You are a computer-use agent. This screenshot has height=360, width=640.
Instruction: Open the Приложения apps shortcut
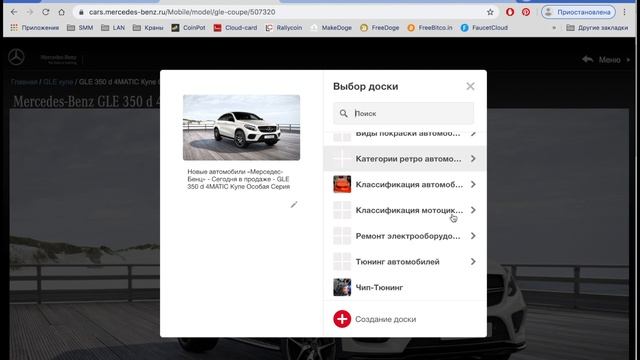pos(35,28)
